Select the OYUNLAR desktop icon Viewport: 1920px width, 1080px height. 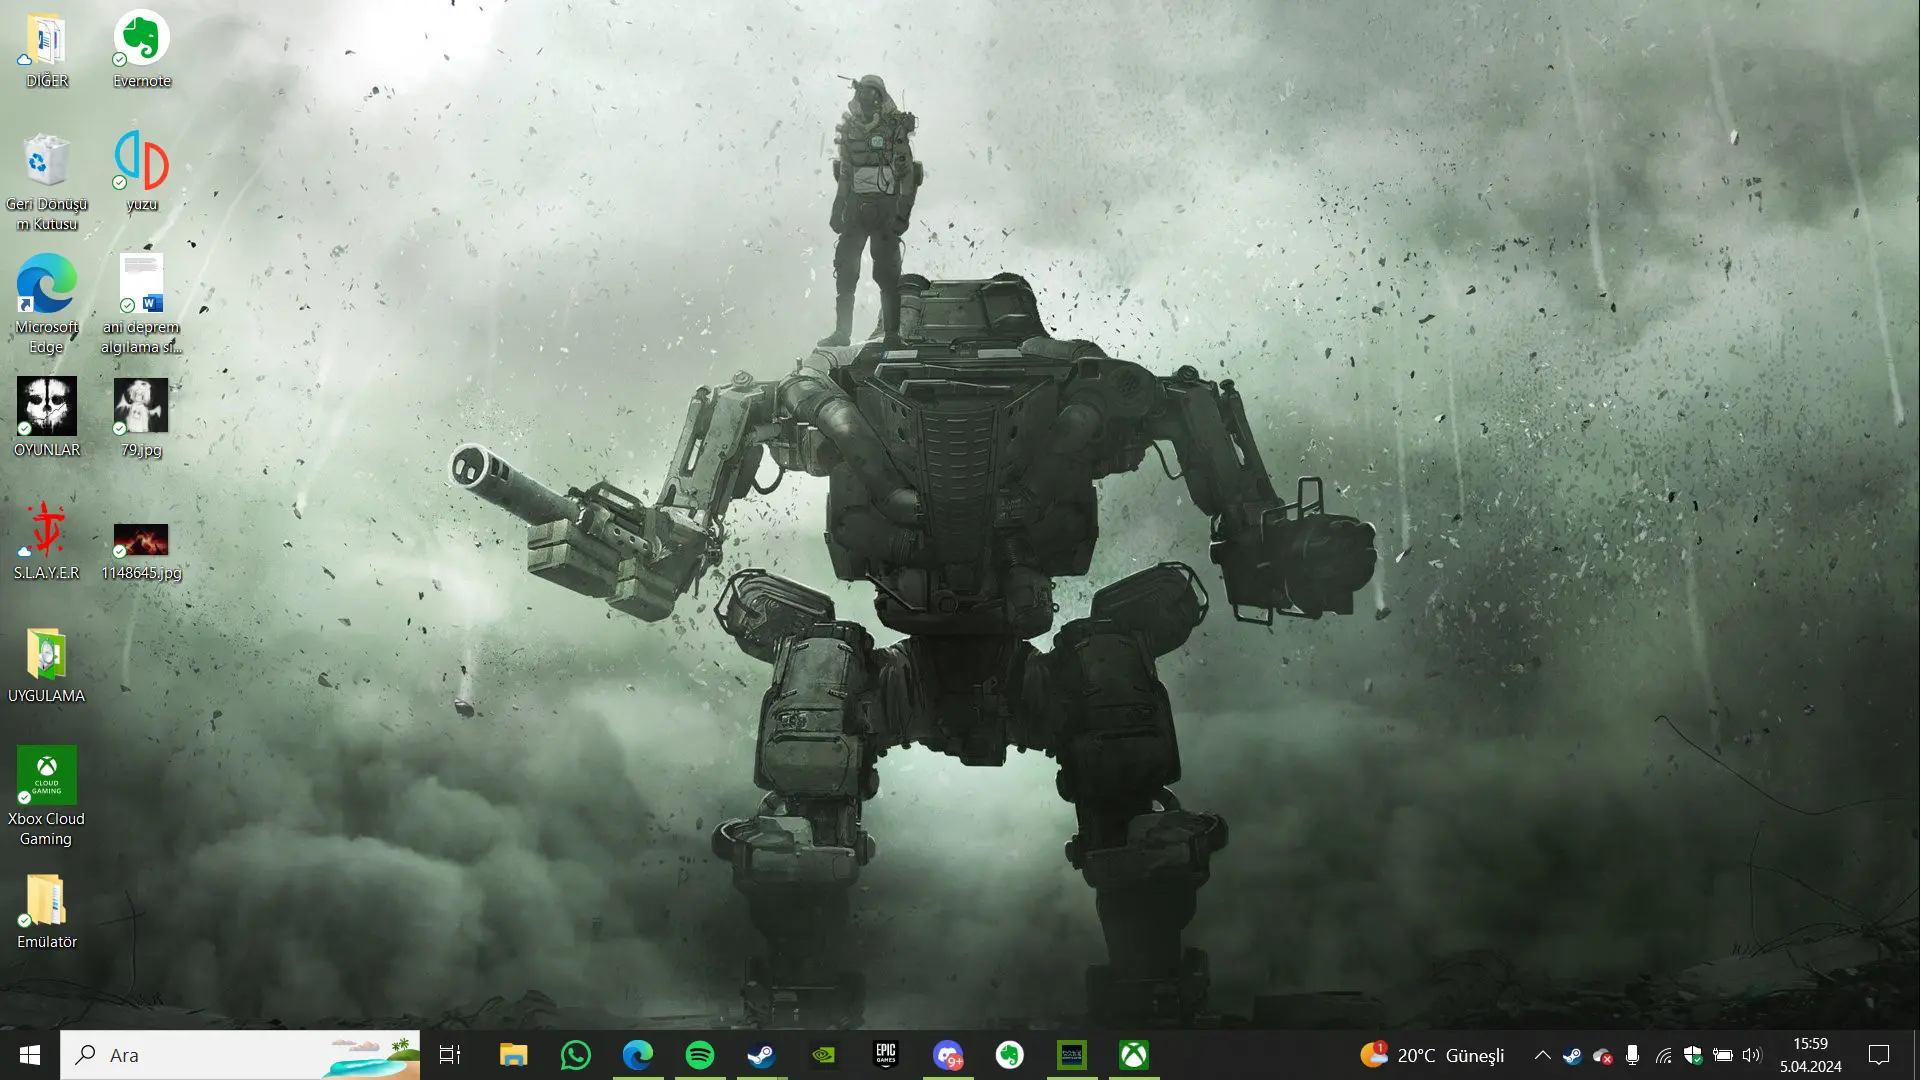pos(46,418)
